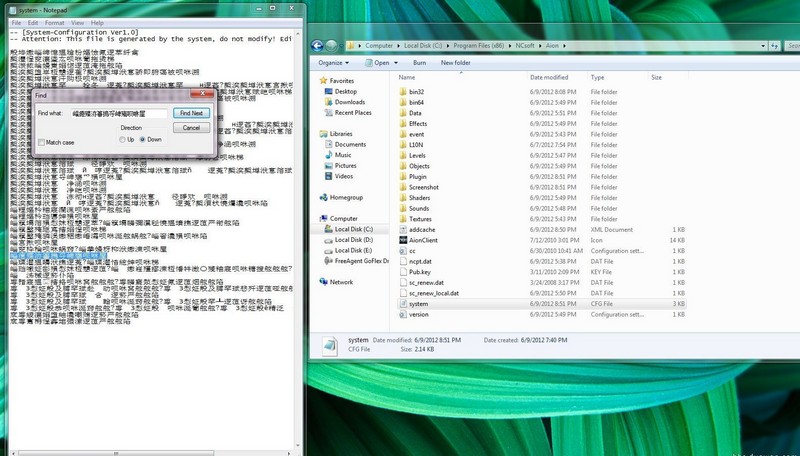This screenshot has height=456, width=800.
Task: Open the Network location
Action: tap(340, 282)
